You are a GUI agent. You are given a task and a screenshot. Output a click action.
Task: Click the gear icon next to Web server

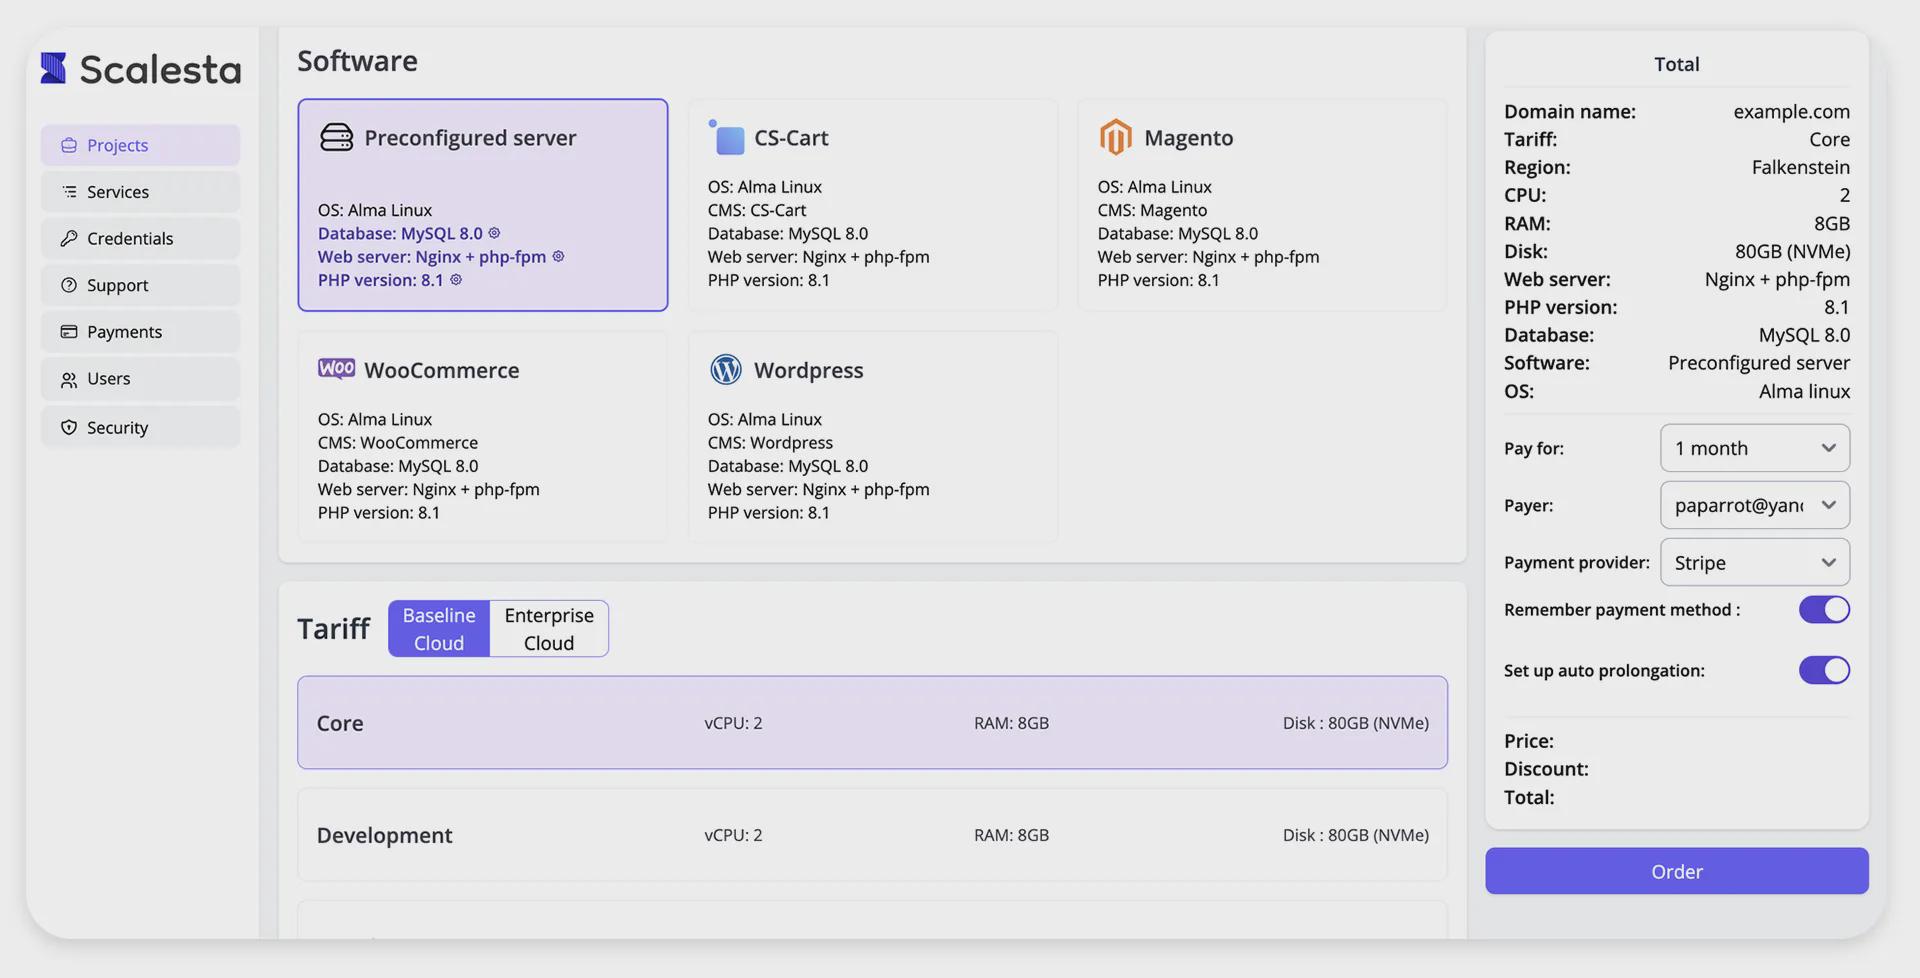click(x=558, y=256)
